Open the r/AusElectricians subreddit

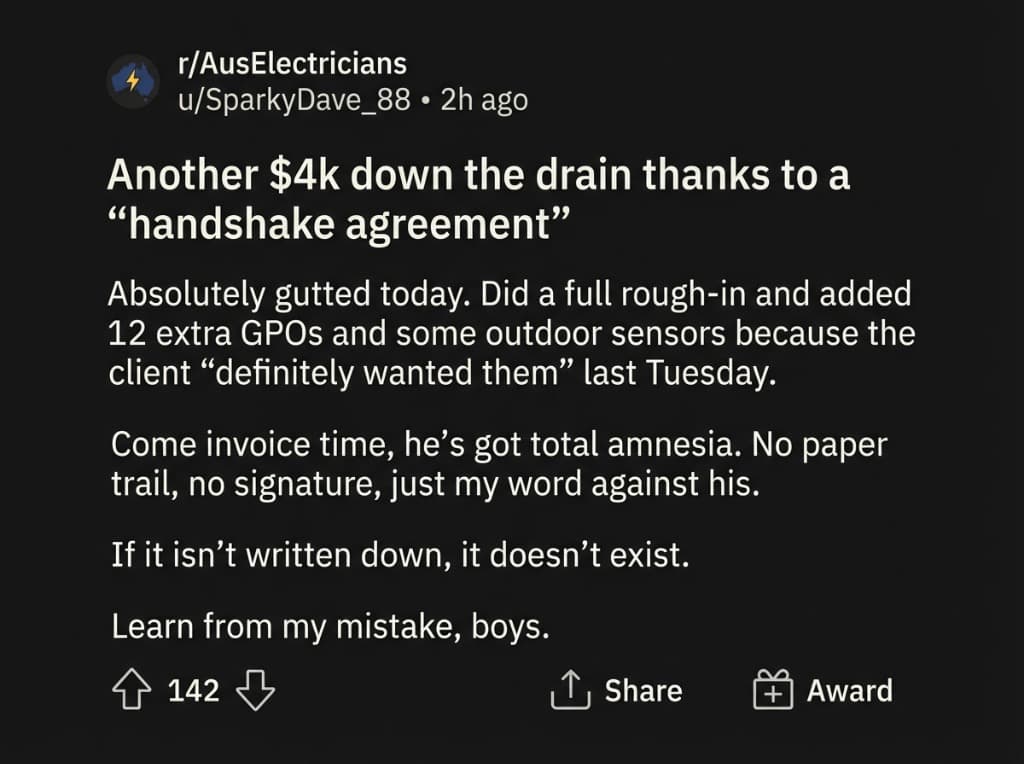(291, 63)
